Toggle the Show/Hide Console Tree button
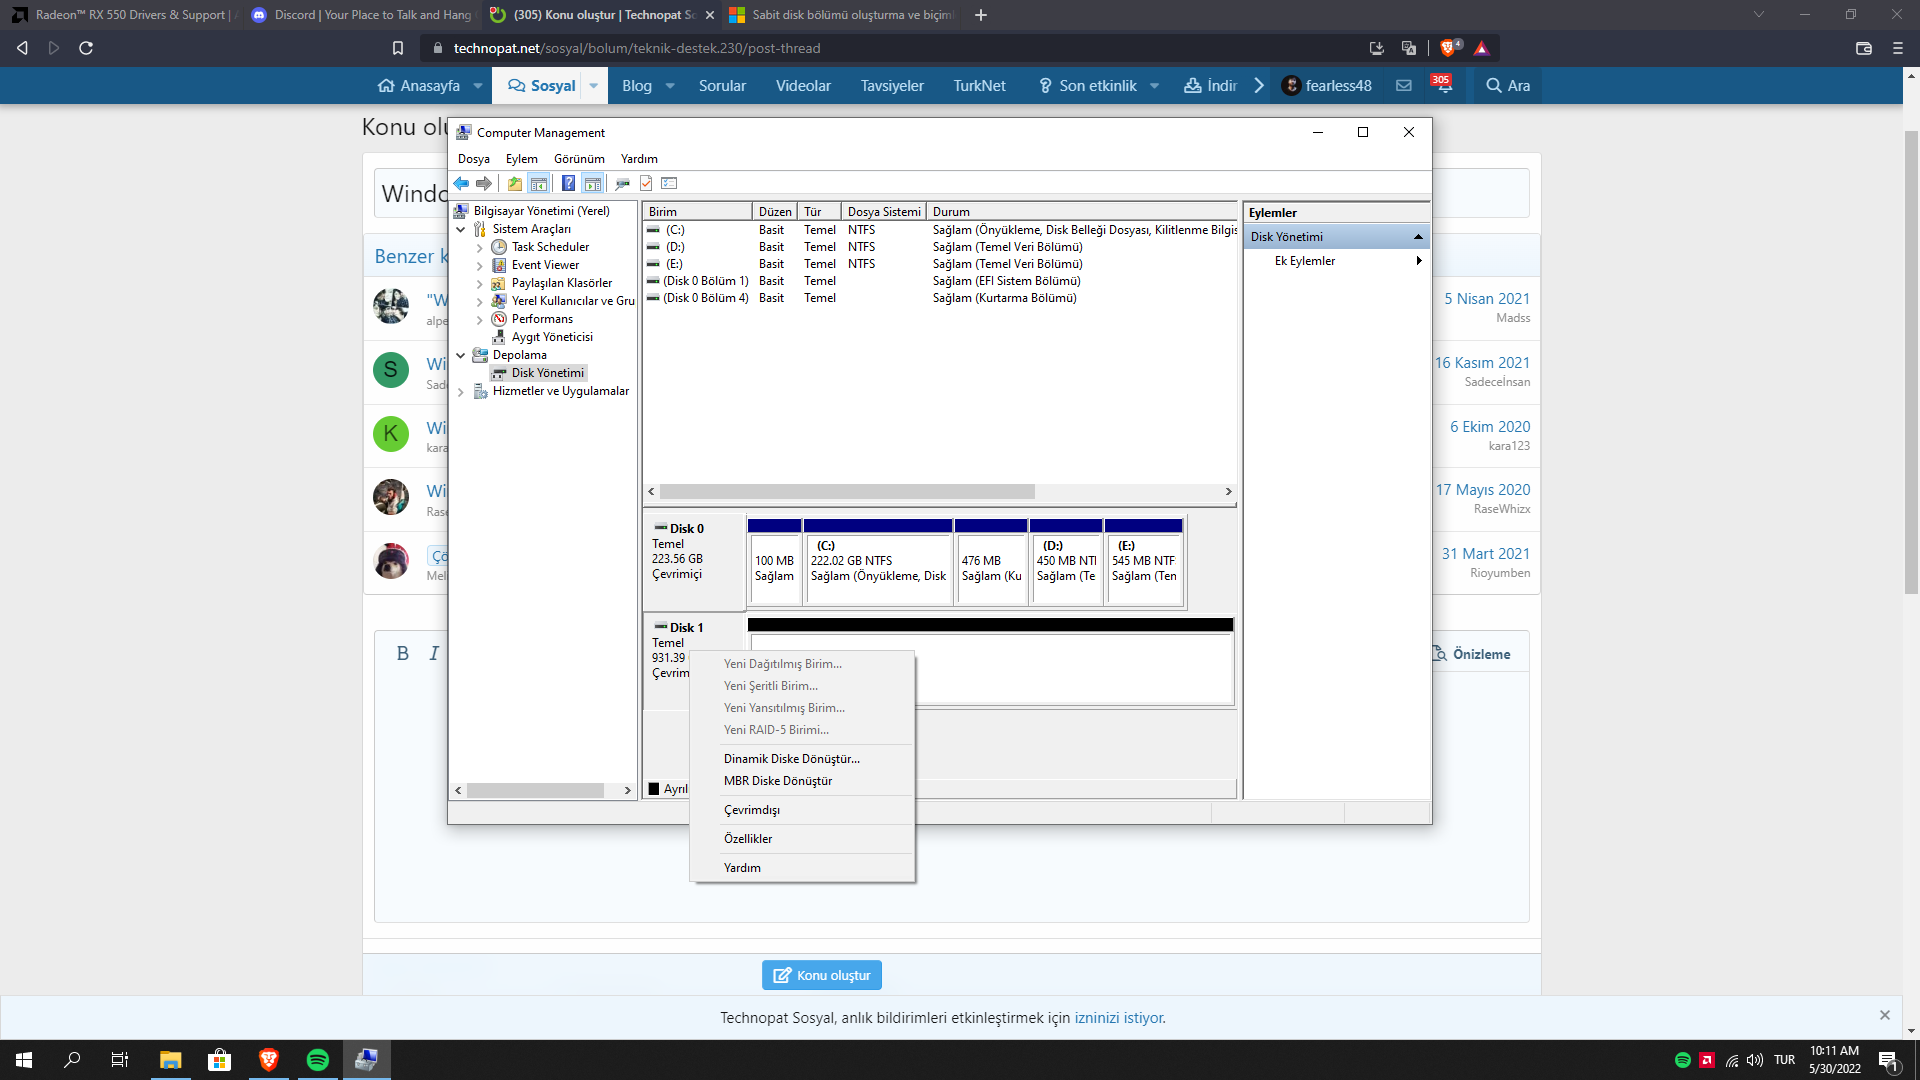Viewport: 1920px width, 1080px height. [x=539, y=183]
